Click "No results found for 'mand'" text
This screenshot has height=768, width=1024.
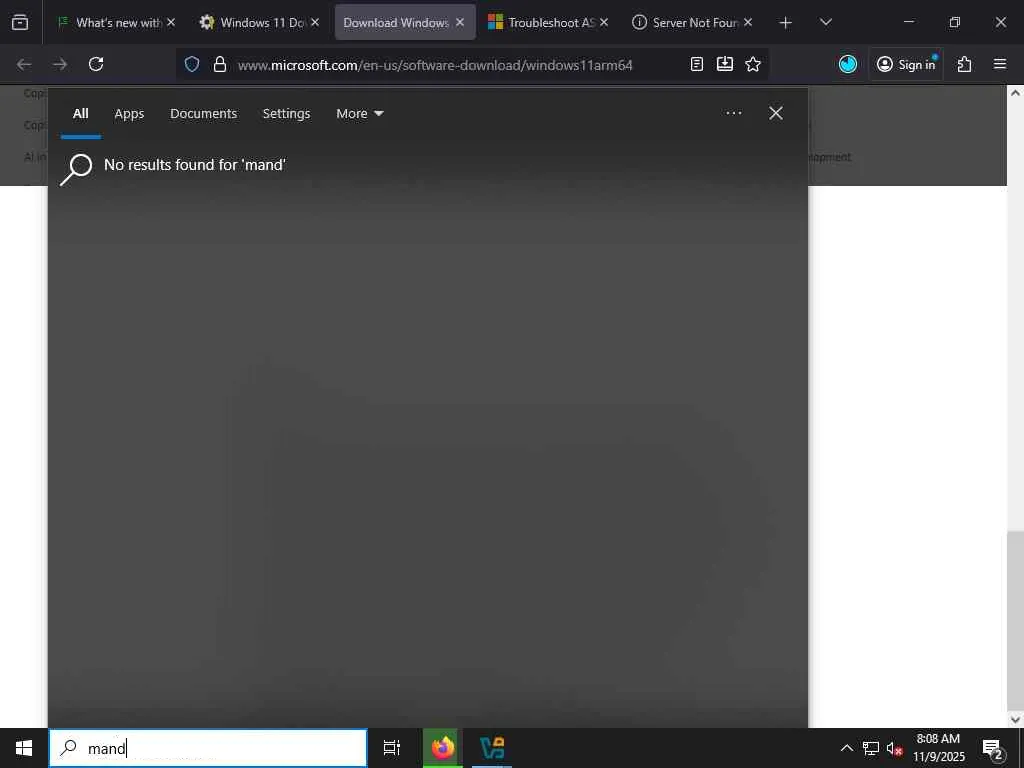coord(195,165)
